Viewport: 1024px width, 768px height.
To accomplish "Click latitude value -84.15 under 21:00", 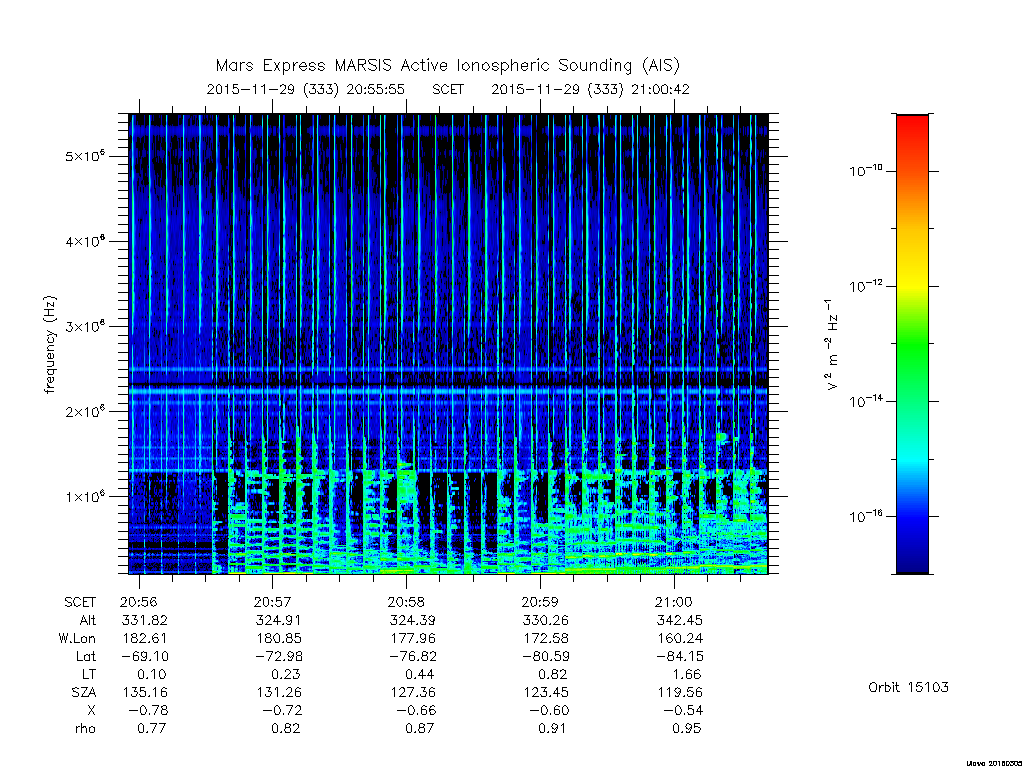I will pyautogui.click(x=679, y=656).
